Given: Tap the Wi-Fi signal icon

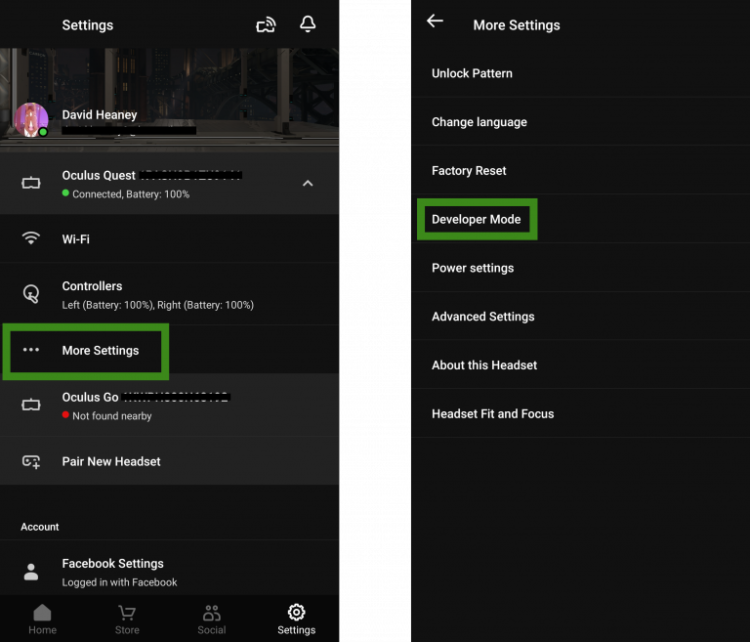Looking at the screenshot, I should [31, 238].
